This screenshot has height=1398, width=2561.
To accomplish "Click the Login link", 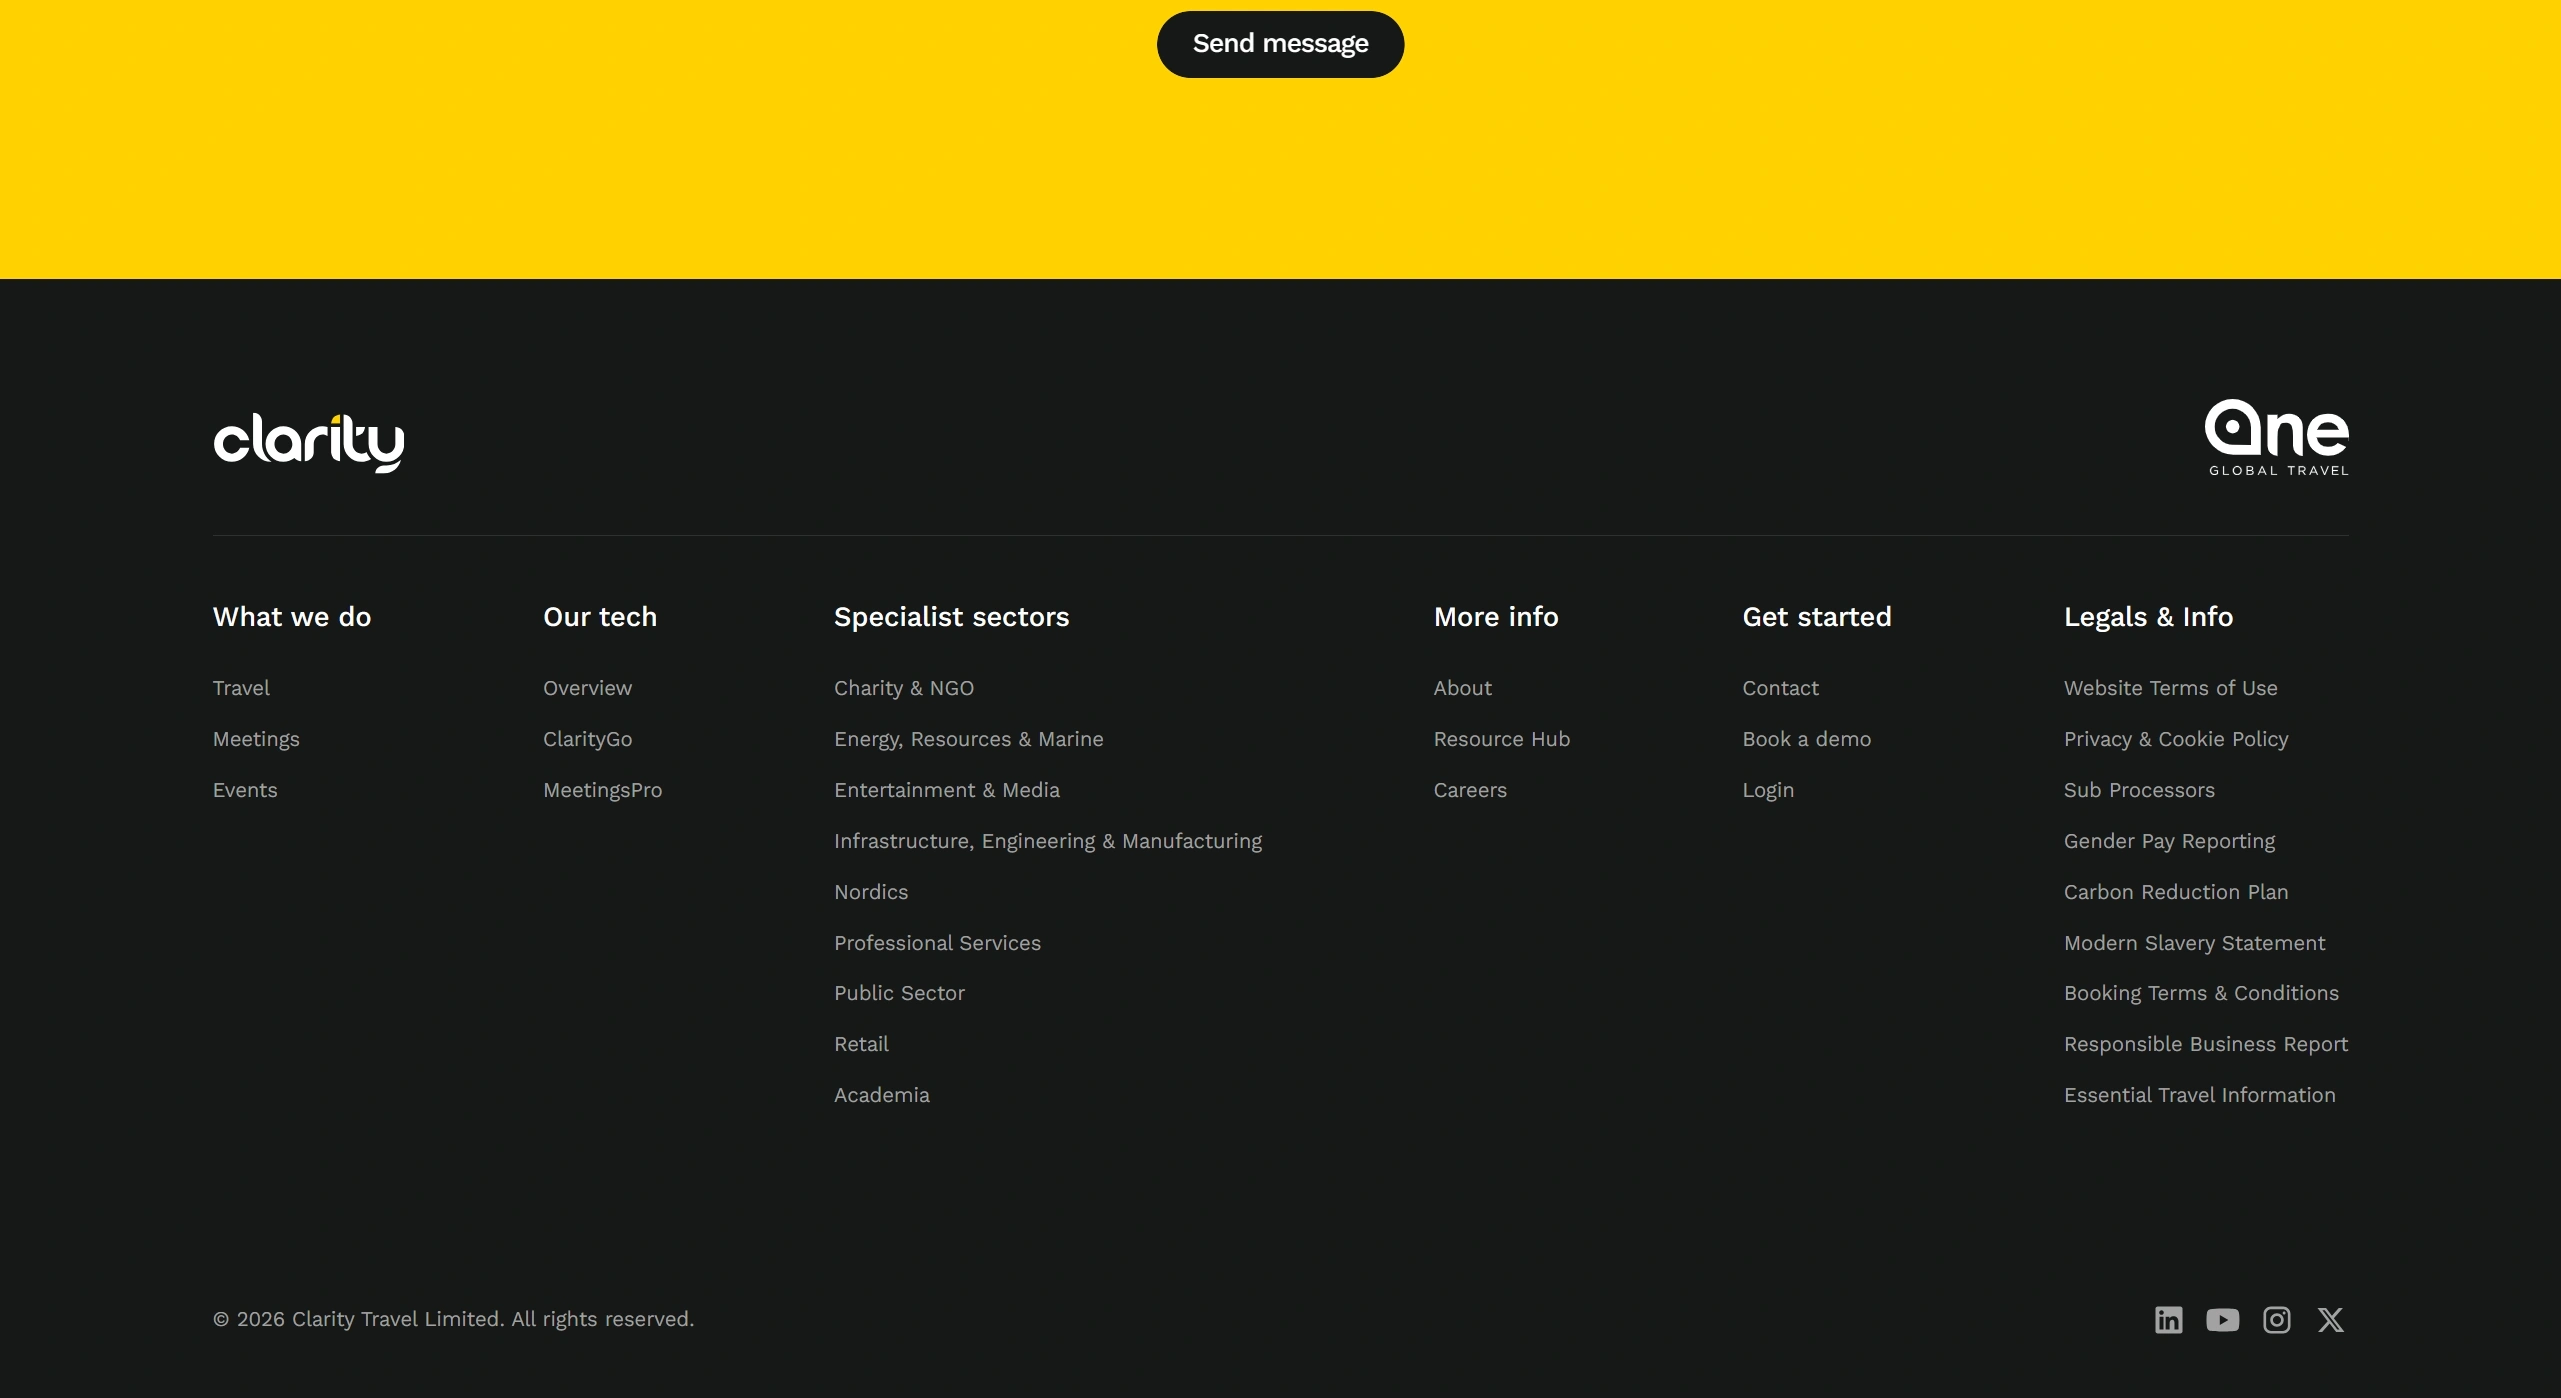I will pos(1767,790).
